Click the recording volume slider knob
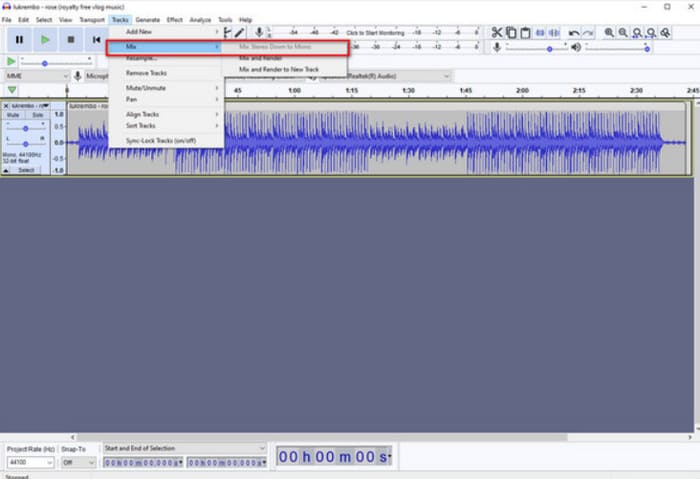The image size is (700, 479). pyautogui.click(x=550, y=49)
